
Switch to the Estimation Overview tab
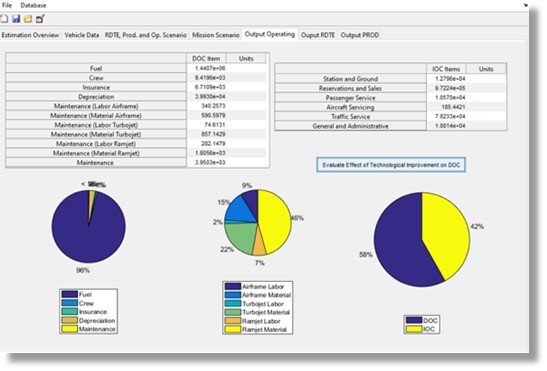[x=30, y=35]
